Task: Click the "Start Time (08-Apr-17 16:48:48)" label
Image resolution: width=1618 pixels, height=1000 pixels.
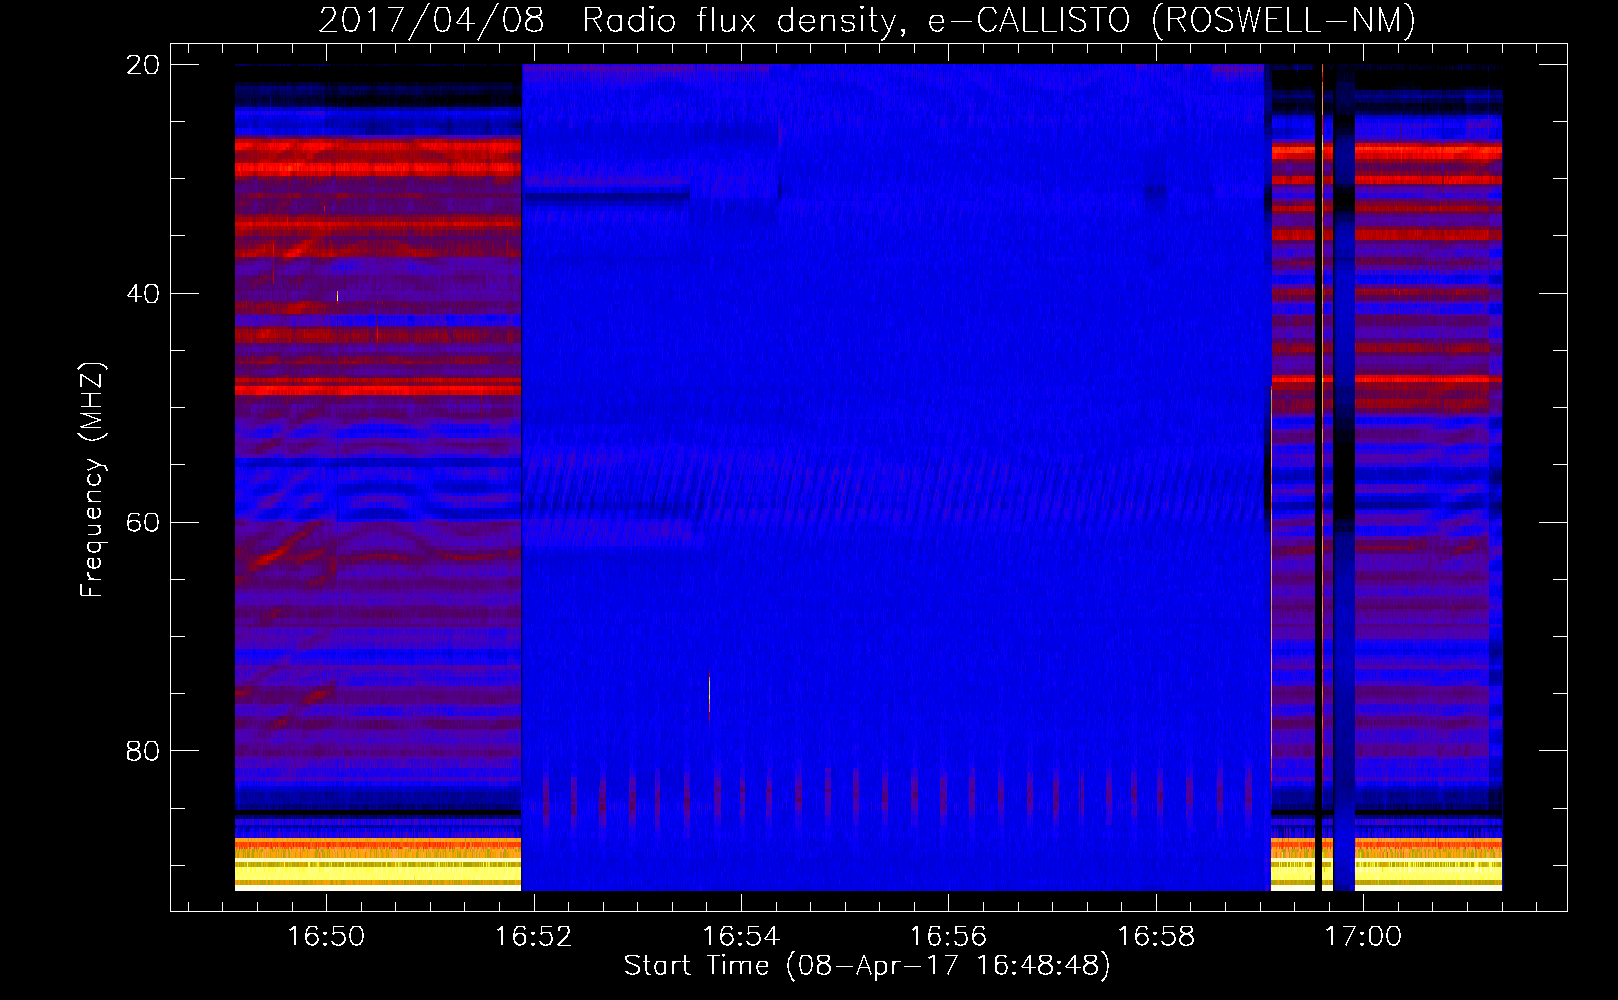Action: click(x=867, y=966)
